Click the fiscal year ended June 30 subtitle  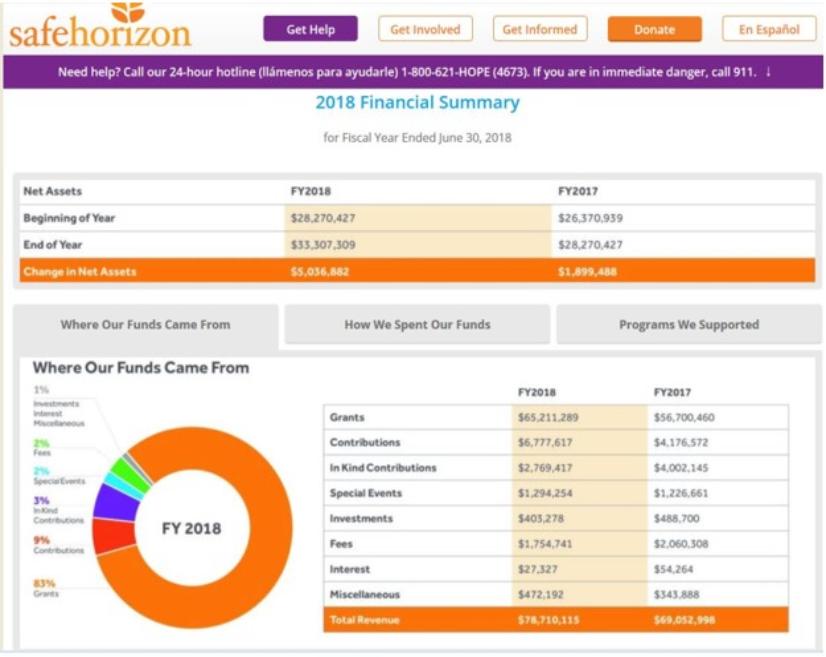pyautogui.click(x=417, y=138)
